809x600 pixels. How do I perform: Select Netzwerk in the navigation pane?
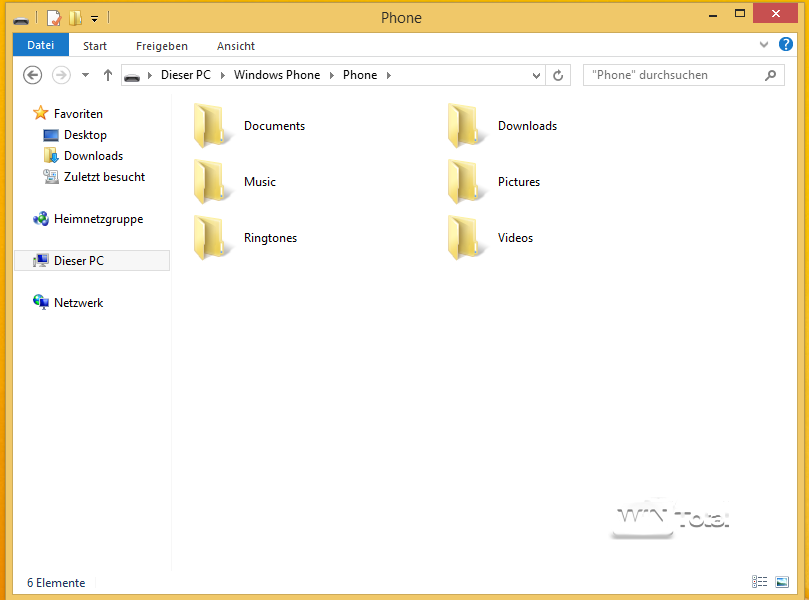tap(78, 303)
